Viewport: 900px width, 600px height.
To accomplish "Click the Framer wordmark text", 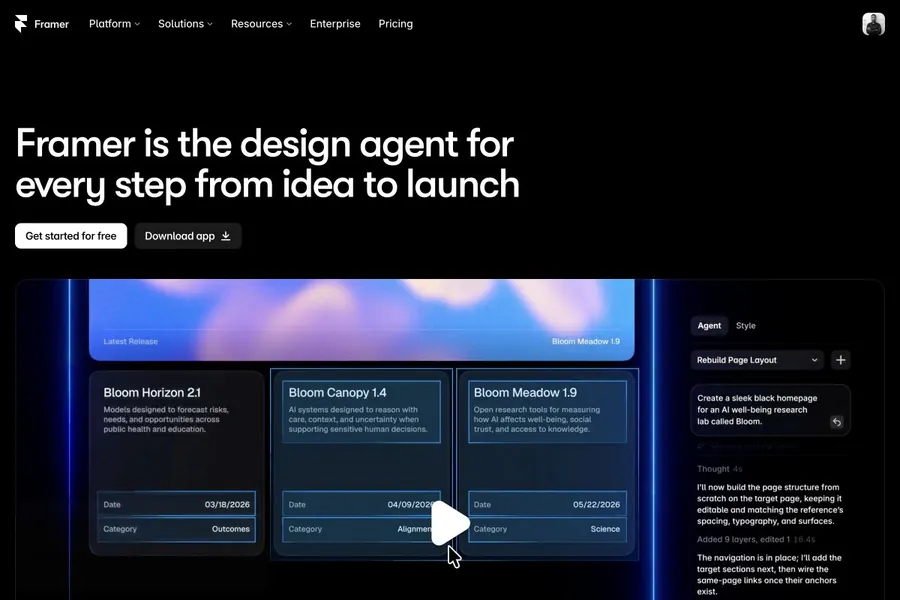I will coord(51,24).
